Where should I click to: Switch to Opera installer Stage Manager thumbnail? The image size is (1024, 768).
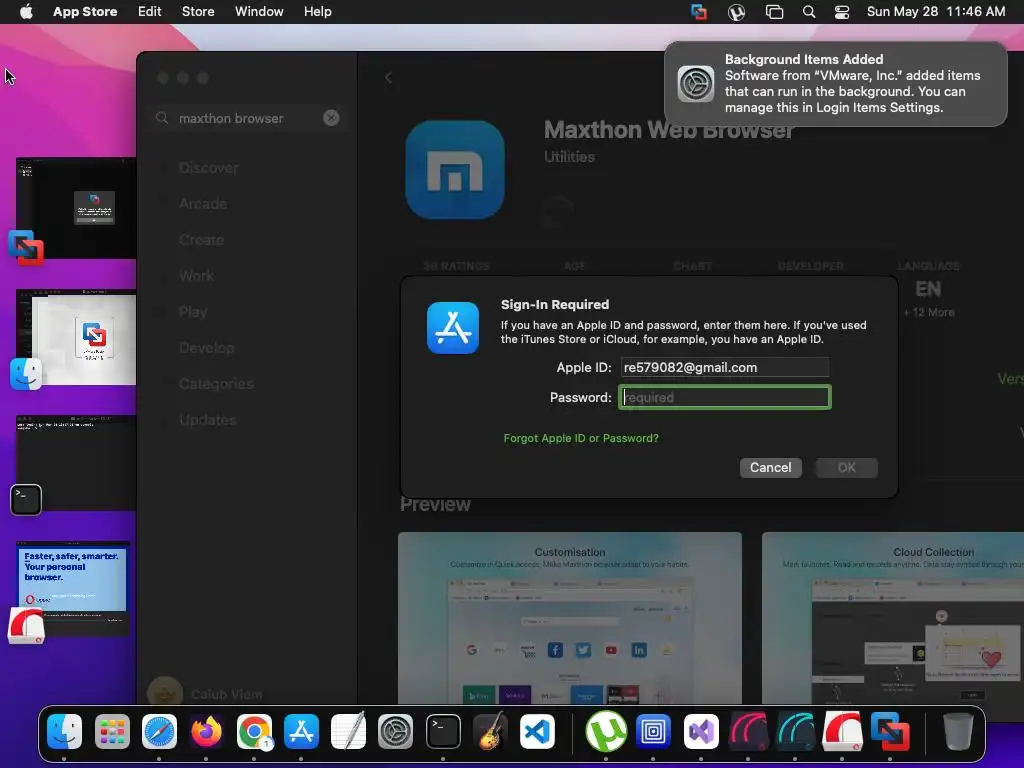[x=72, y=588]
